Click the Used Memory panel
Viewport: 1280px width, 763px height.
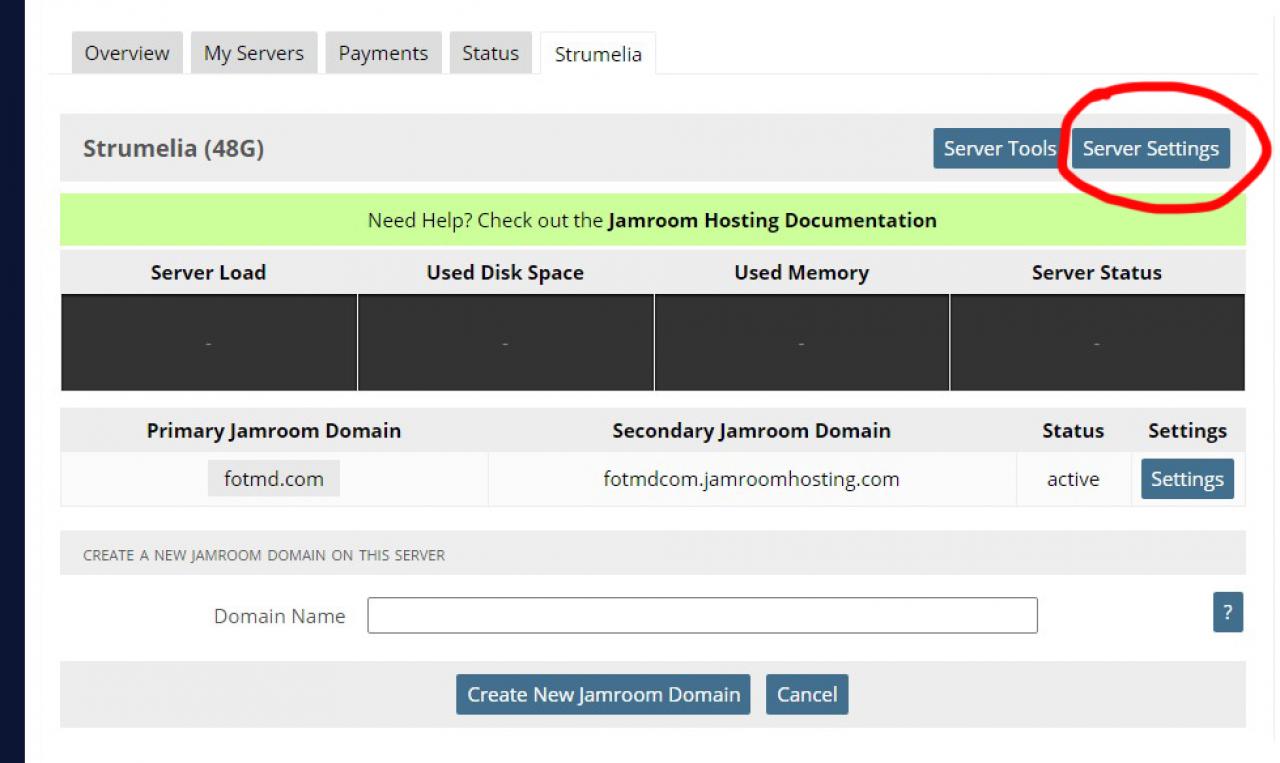tap(801, 342)
